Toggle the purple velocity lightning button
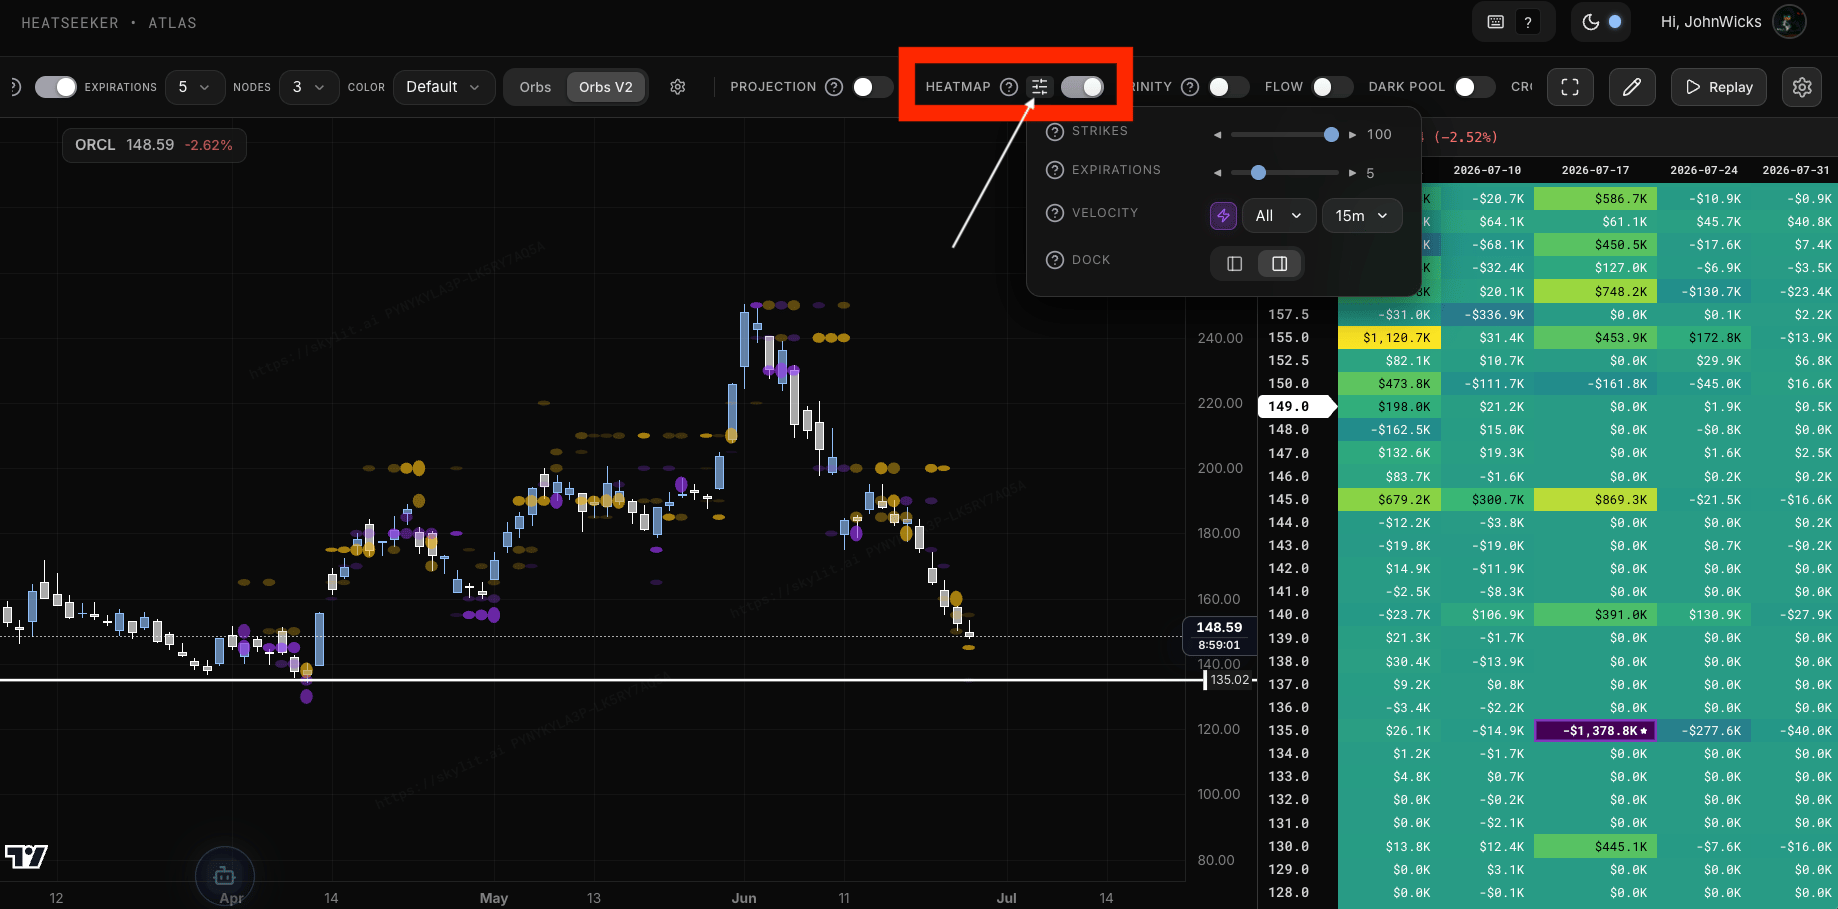The image size is (1838, 909). pyautogui.click(x=1223, y=215)
